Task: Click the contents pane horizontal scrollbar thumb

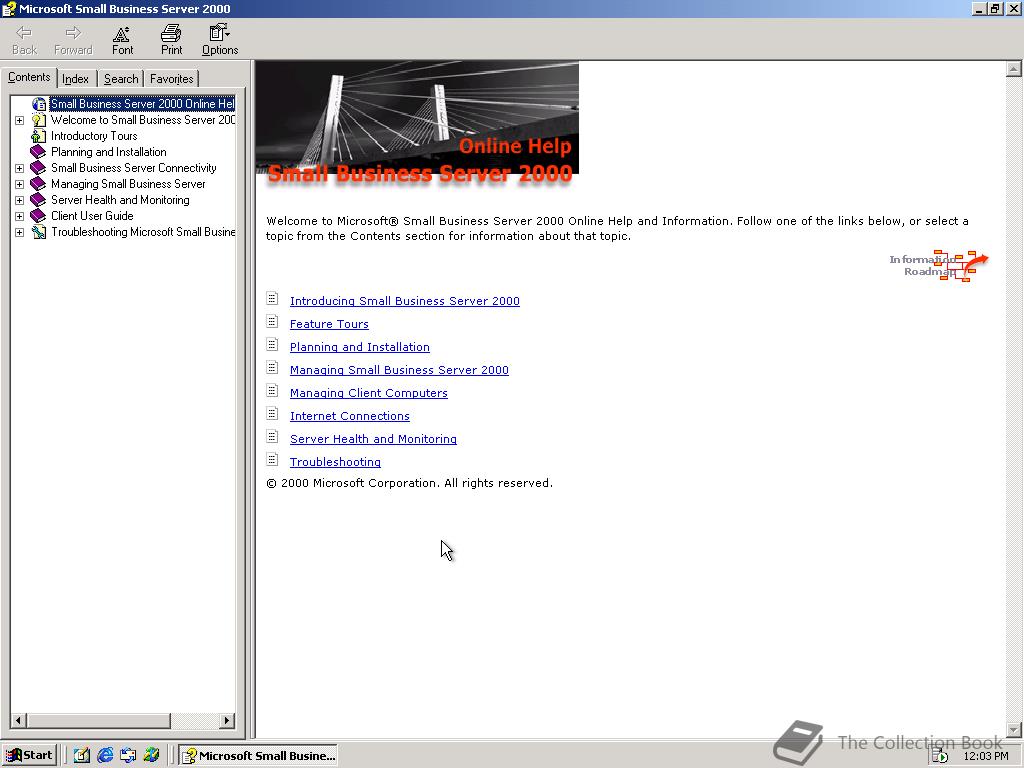Action: 99,720
